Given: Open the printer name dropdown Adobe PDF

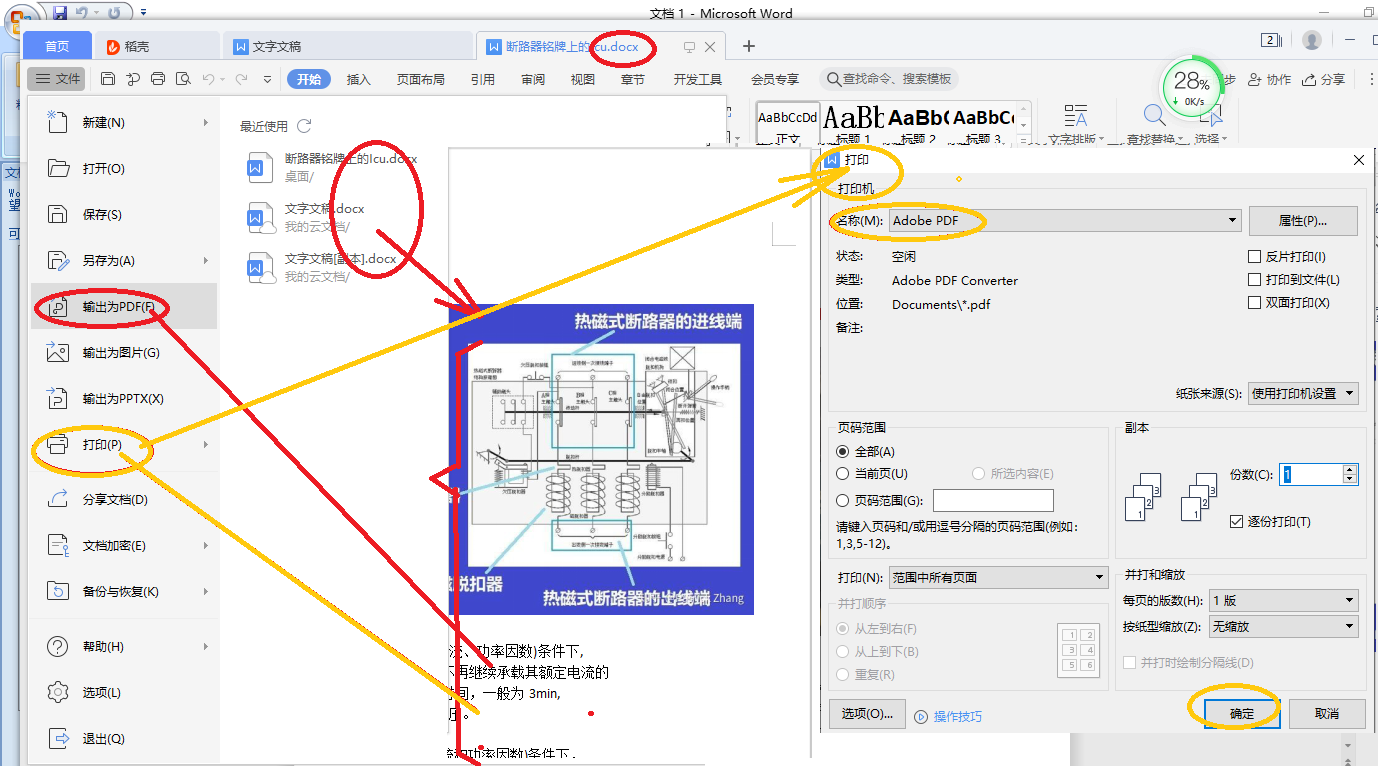Looking at the screenshot, I should coord(1065,220).
